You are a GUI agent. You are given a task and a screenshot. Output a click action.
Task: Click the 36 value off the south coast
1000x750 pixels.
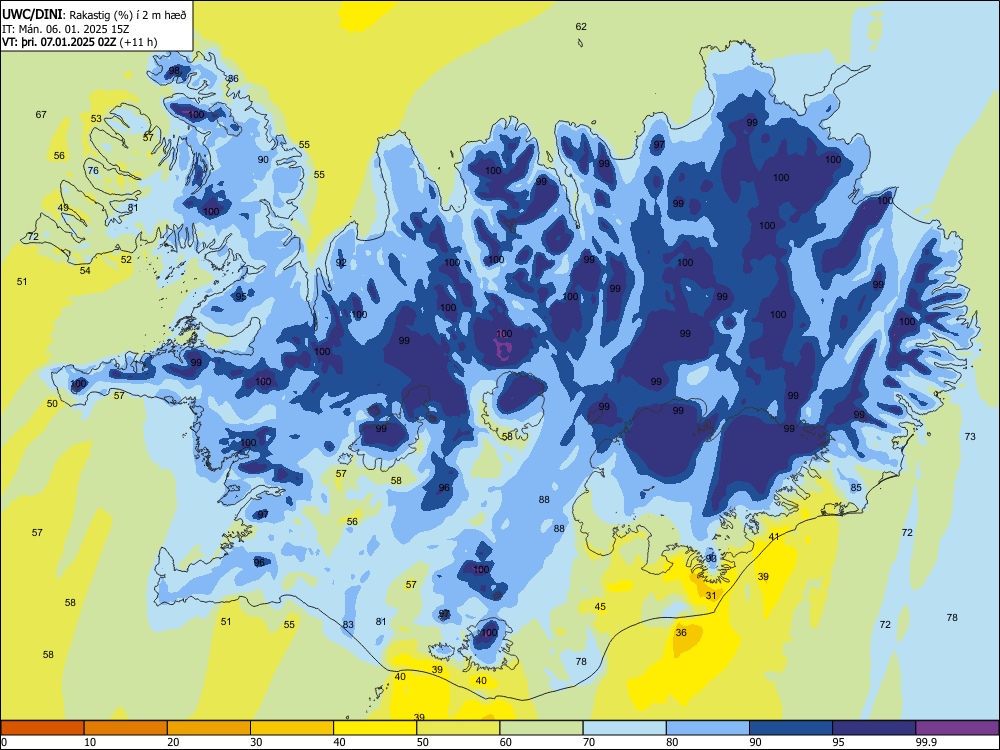tap(681, 633)
